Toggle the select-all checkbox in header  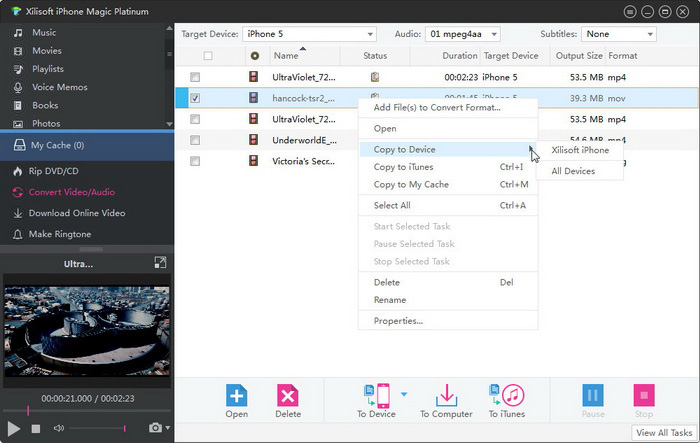208,56
